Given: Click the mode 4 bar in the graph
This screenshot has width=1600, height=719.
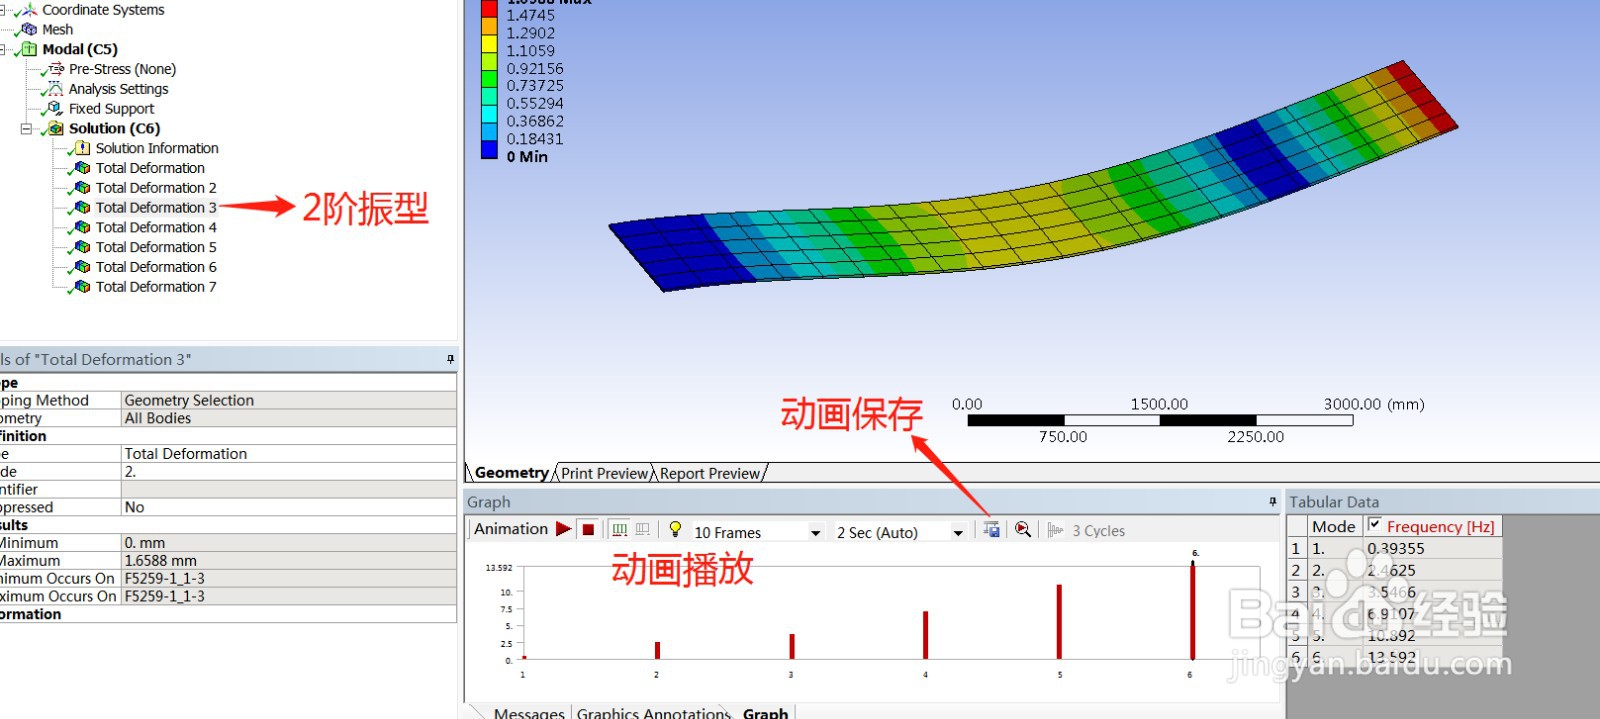Looking at the screenshot, I should click(x=925, y=635).
